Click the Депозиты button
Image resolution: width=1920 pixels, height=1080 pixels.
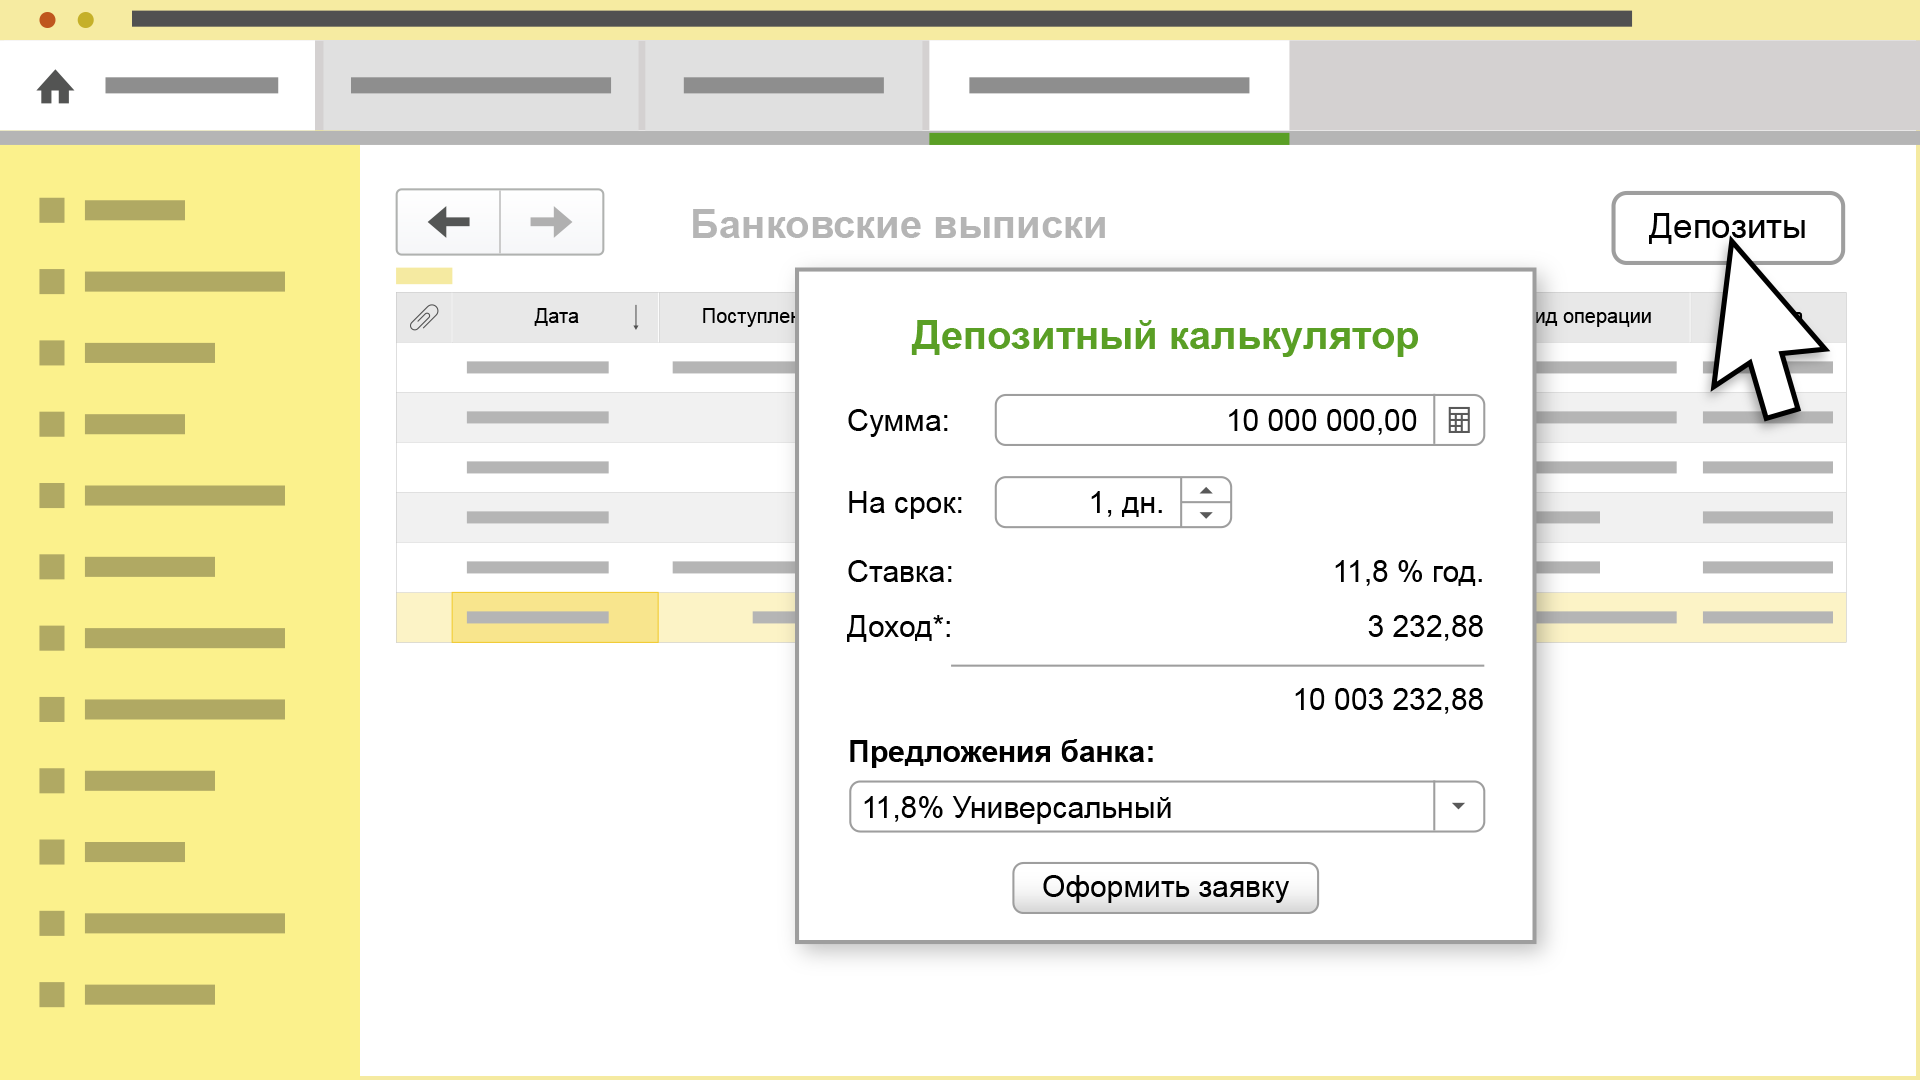tap(1727, 228)
